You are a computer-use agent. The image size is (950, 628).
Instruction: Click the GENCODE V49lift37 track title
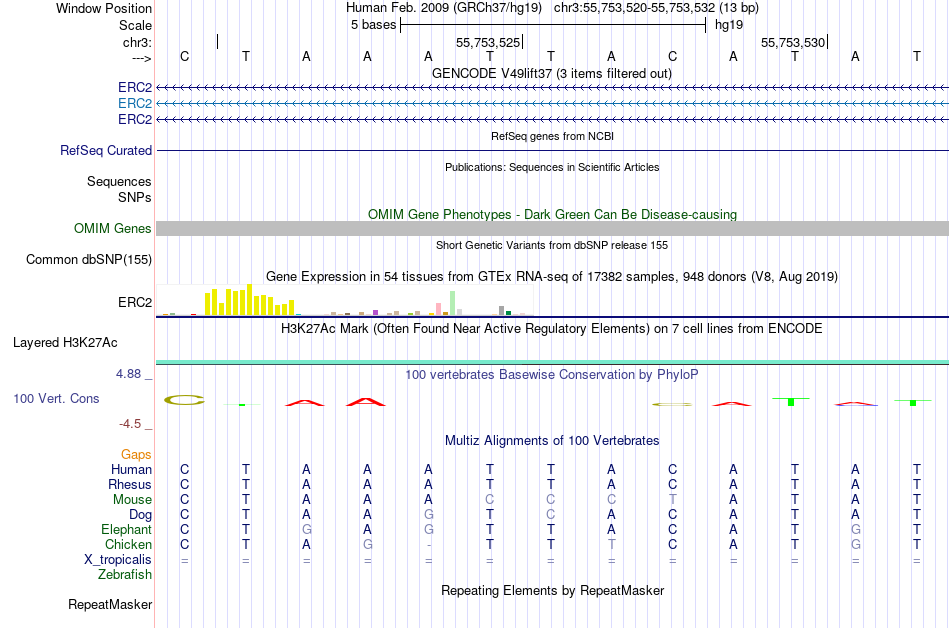point(552,74)
